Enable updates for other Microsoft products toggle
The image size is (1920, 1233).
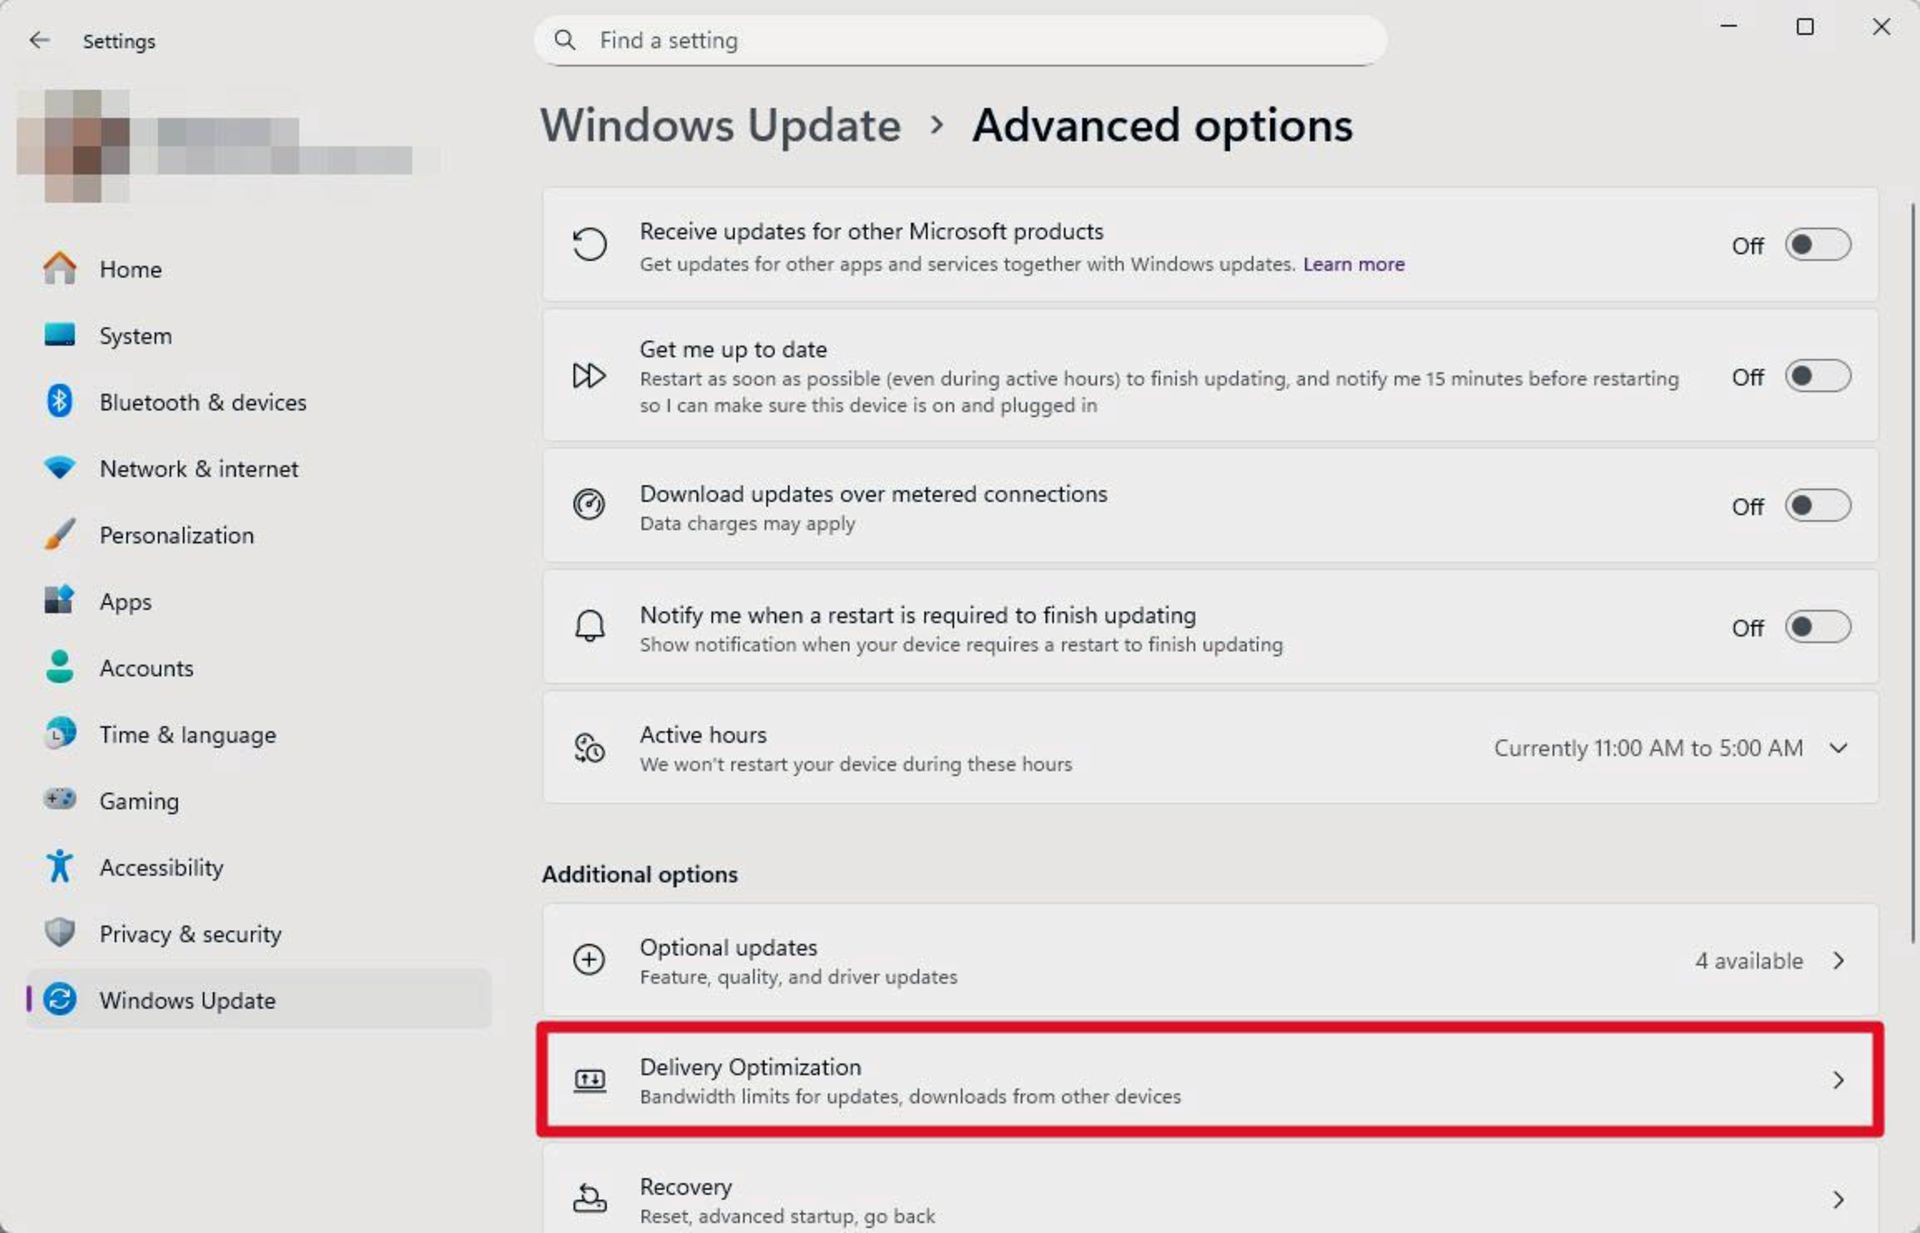tap(1817, 245)
